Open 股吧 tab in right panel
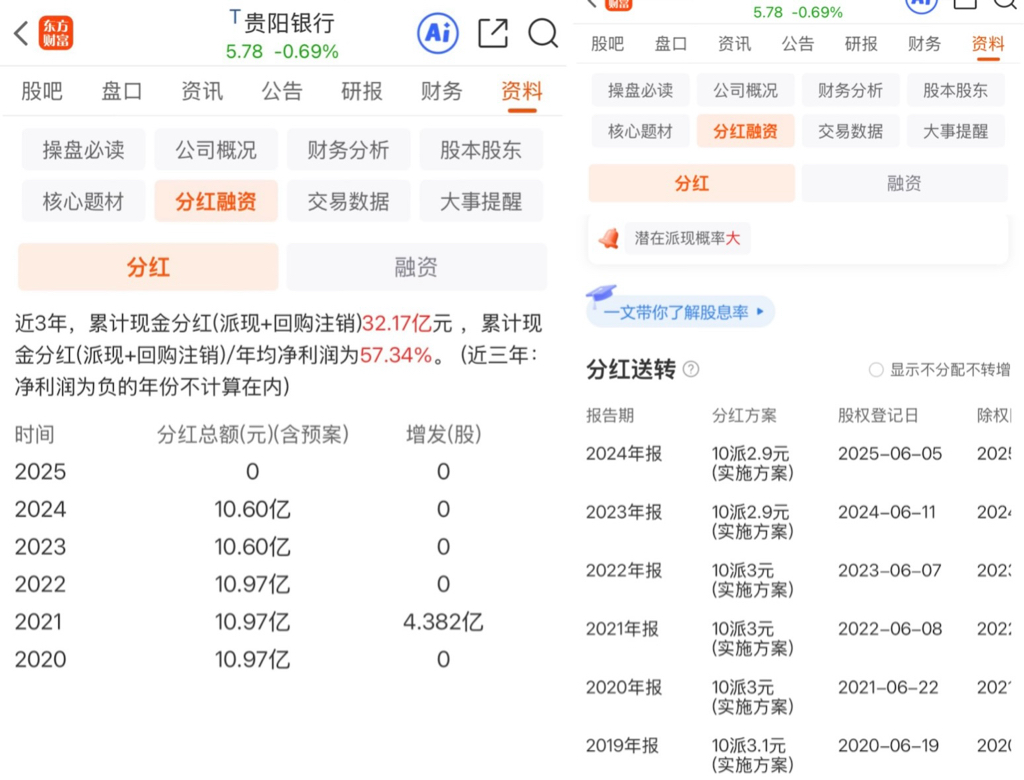 click(607, 44)
